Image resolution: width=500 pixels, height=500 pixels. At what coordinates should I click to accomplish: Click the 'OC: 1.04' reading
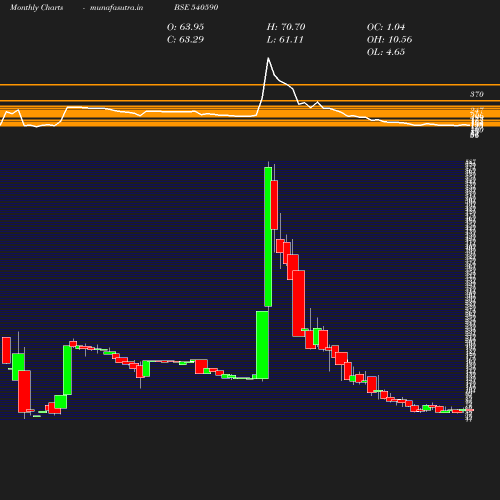pyautogui.click(x=386, y=27)
